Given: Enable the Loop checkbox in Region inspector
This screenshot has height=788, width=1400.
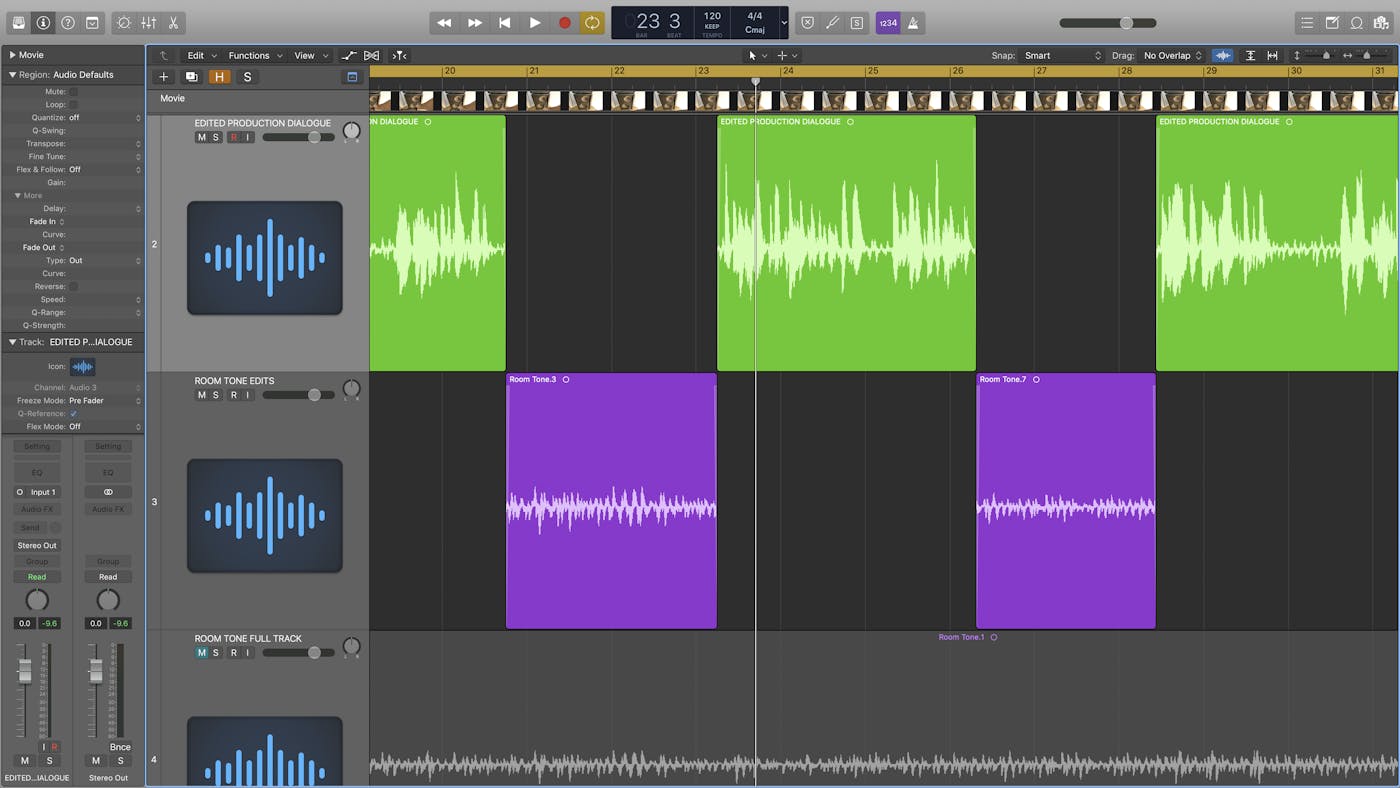Looking at the screenshot, I should click(73, 104).
